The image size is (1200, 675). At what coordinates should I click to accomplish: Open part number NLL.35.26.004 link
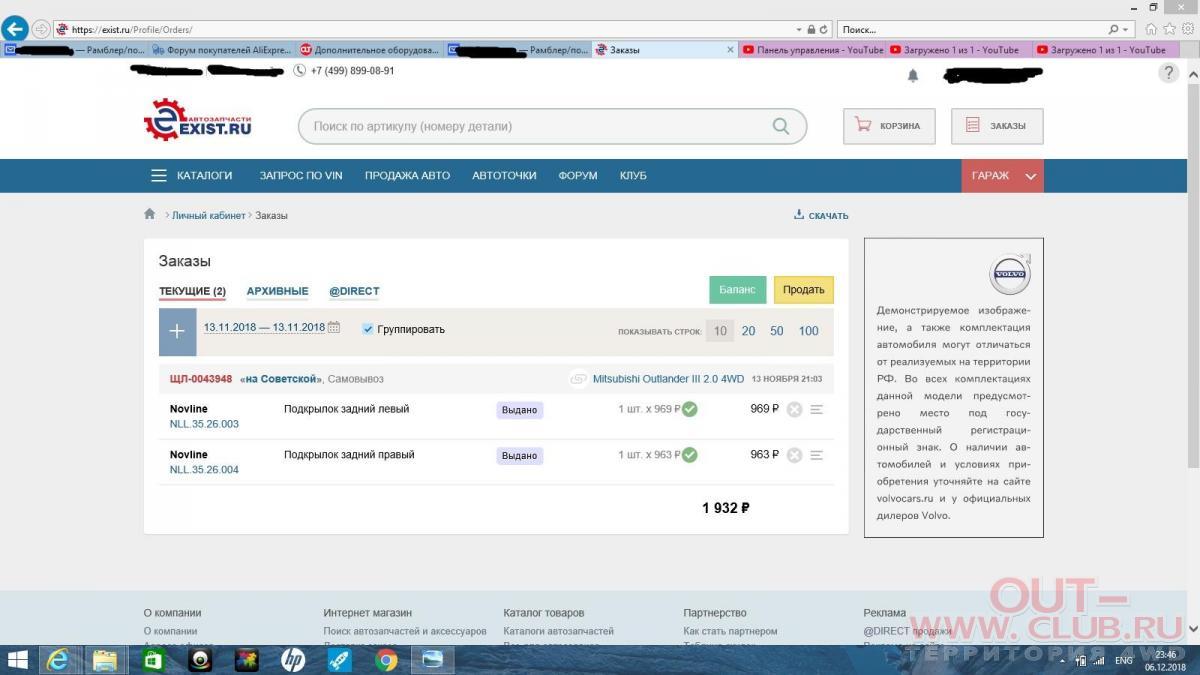(x=204, y=470)
